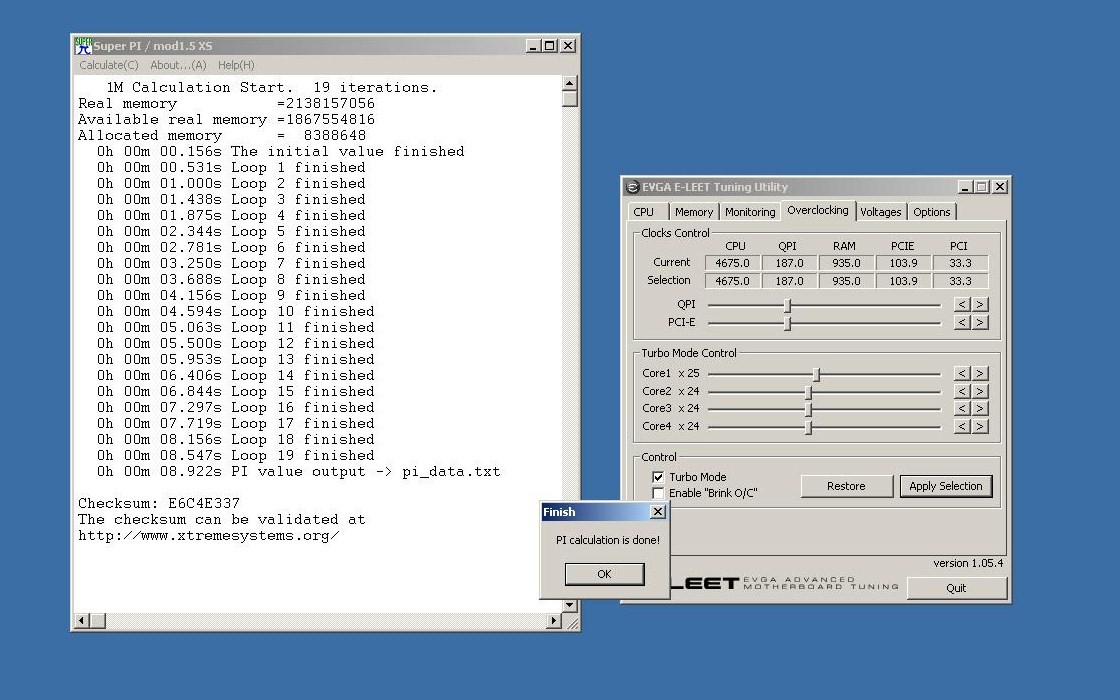Switch to the Monitoring tab

[x=750, y=212]
